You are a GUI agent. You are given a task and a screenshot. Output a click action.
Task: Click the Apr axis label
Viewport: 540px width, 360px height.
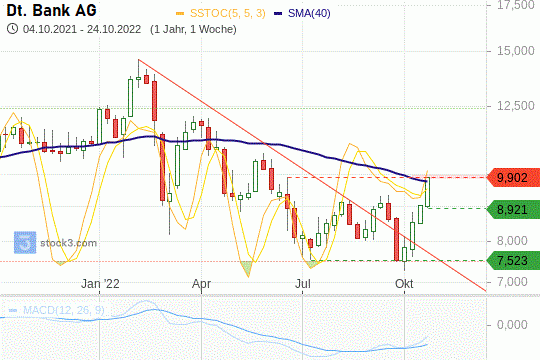point(201,284)
